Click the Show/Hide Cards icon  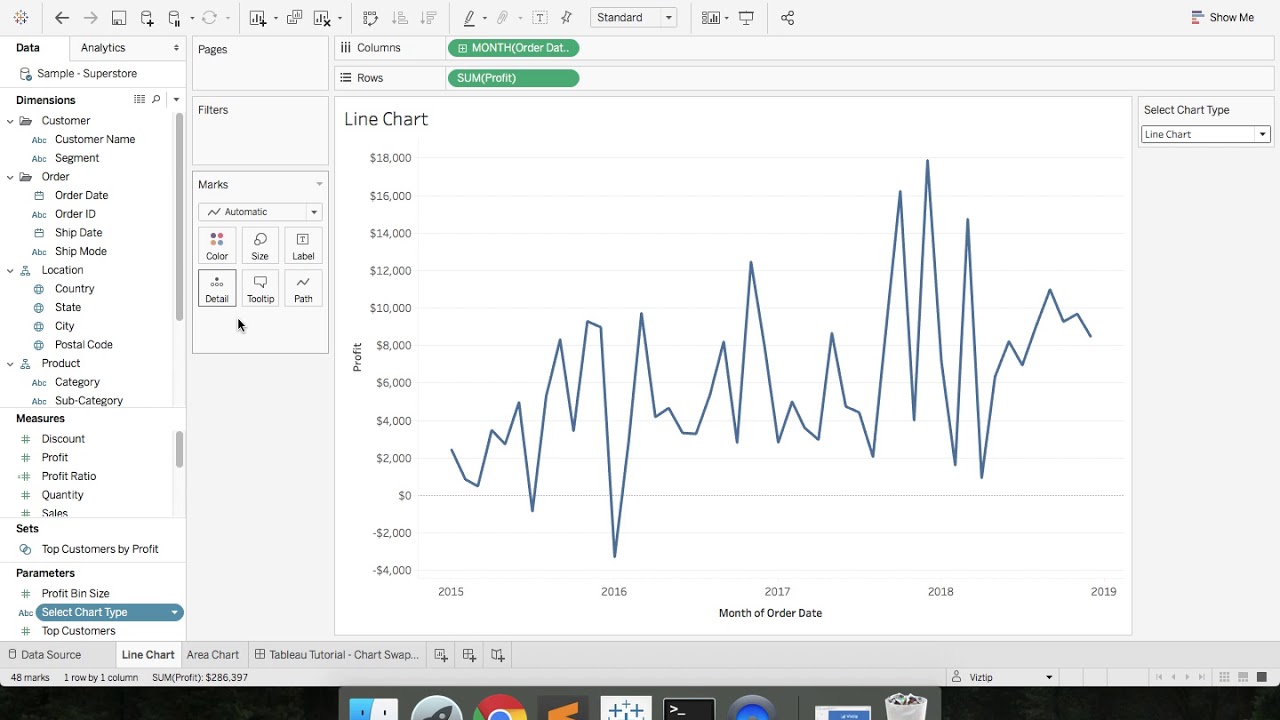click(711, 18)
